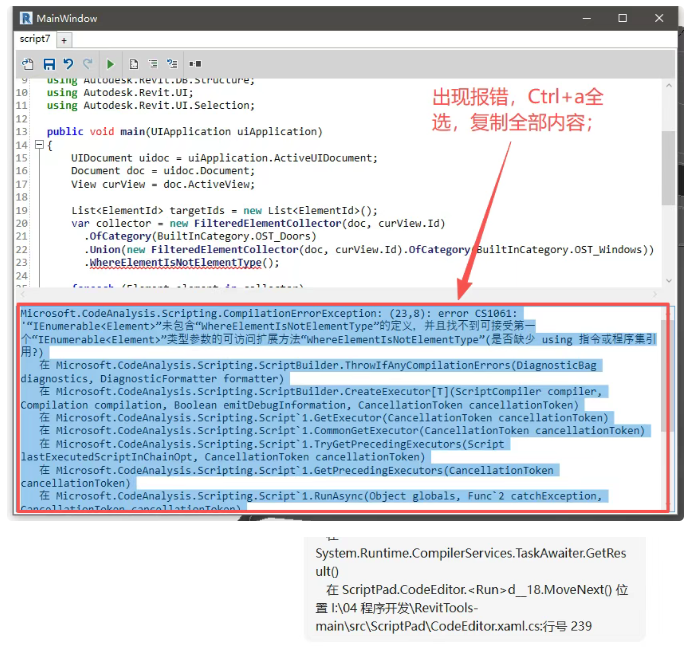Viewport: 690px width, 667px height.
Task: Run the script with the green play button
Action: click(x=110, y=63)
